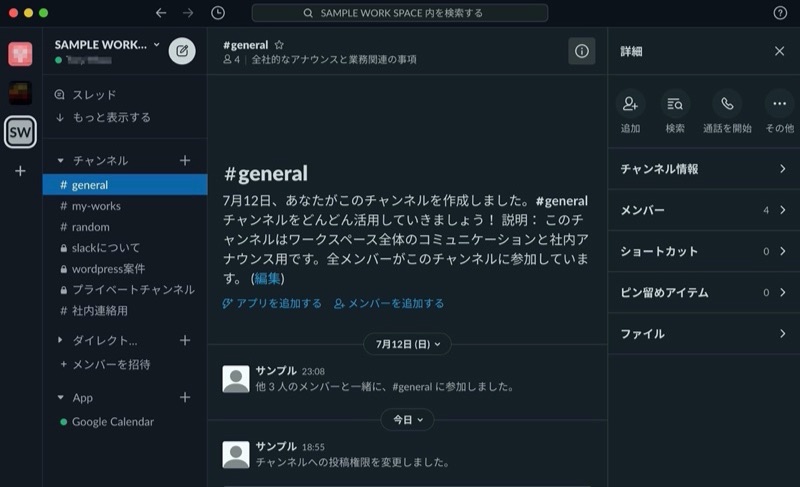Add a workspace with the plus icon
Screen dimensions: 800x487
[20, 171]
